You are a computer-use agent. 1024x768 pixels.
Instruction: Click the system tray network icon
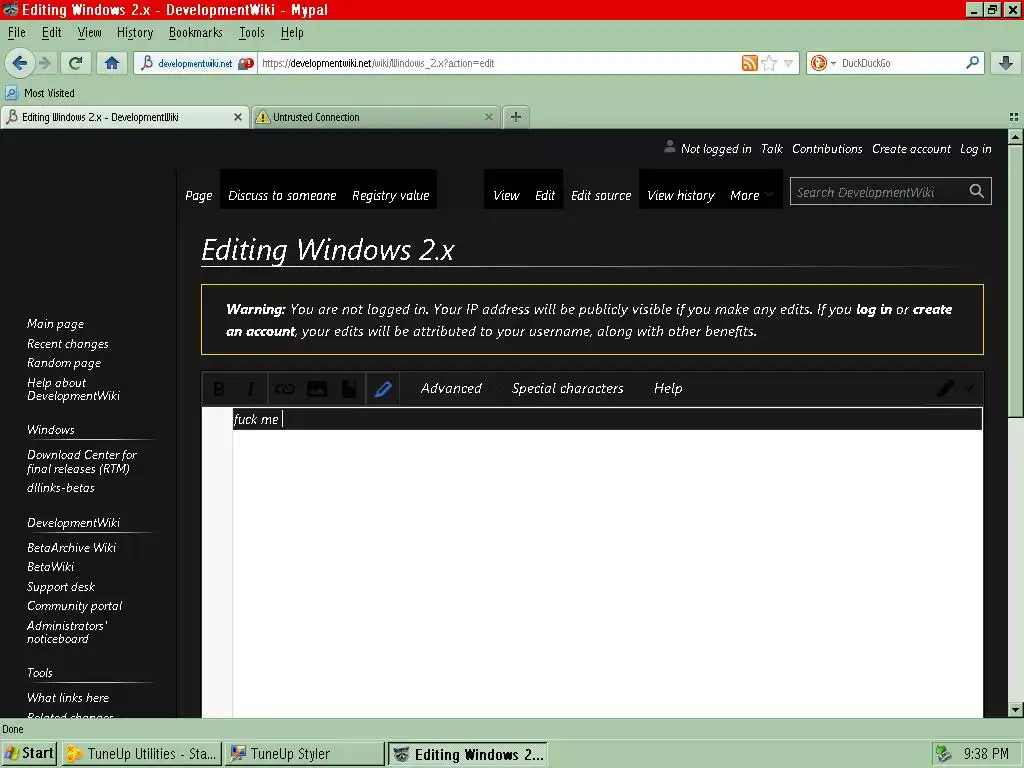tap(944, 754)
